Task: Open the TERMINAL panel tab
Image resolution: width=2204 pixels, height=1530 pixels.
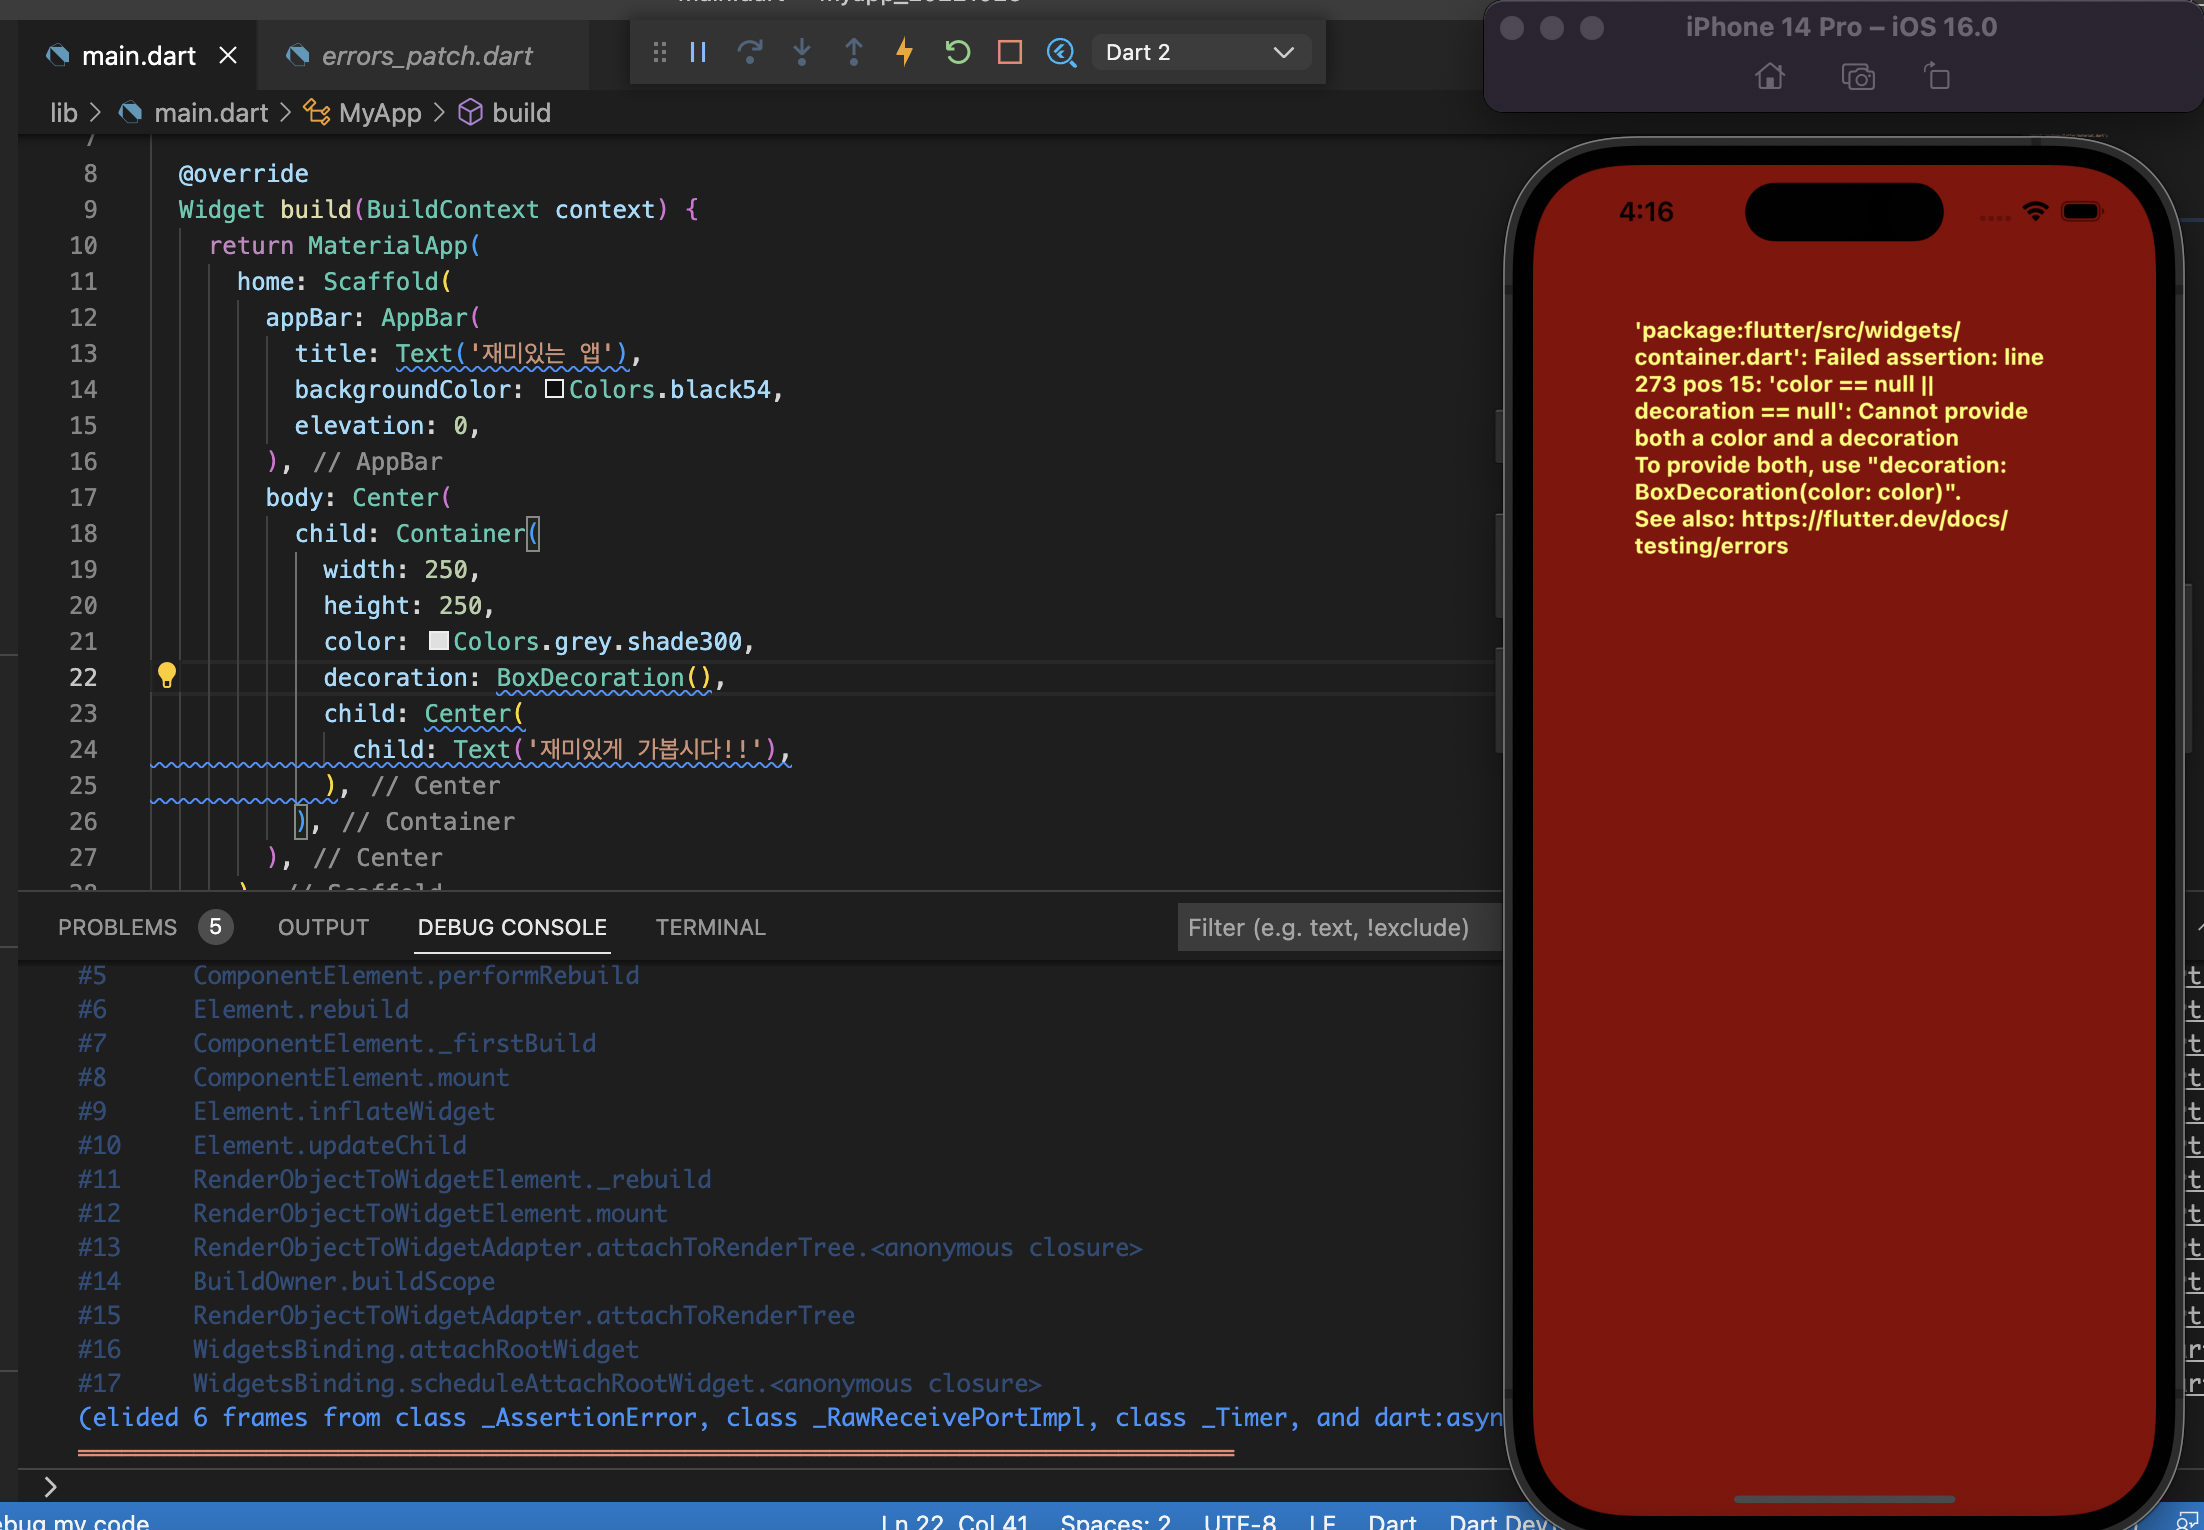Action: coord(710,927)
